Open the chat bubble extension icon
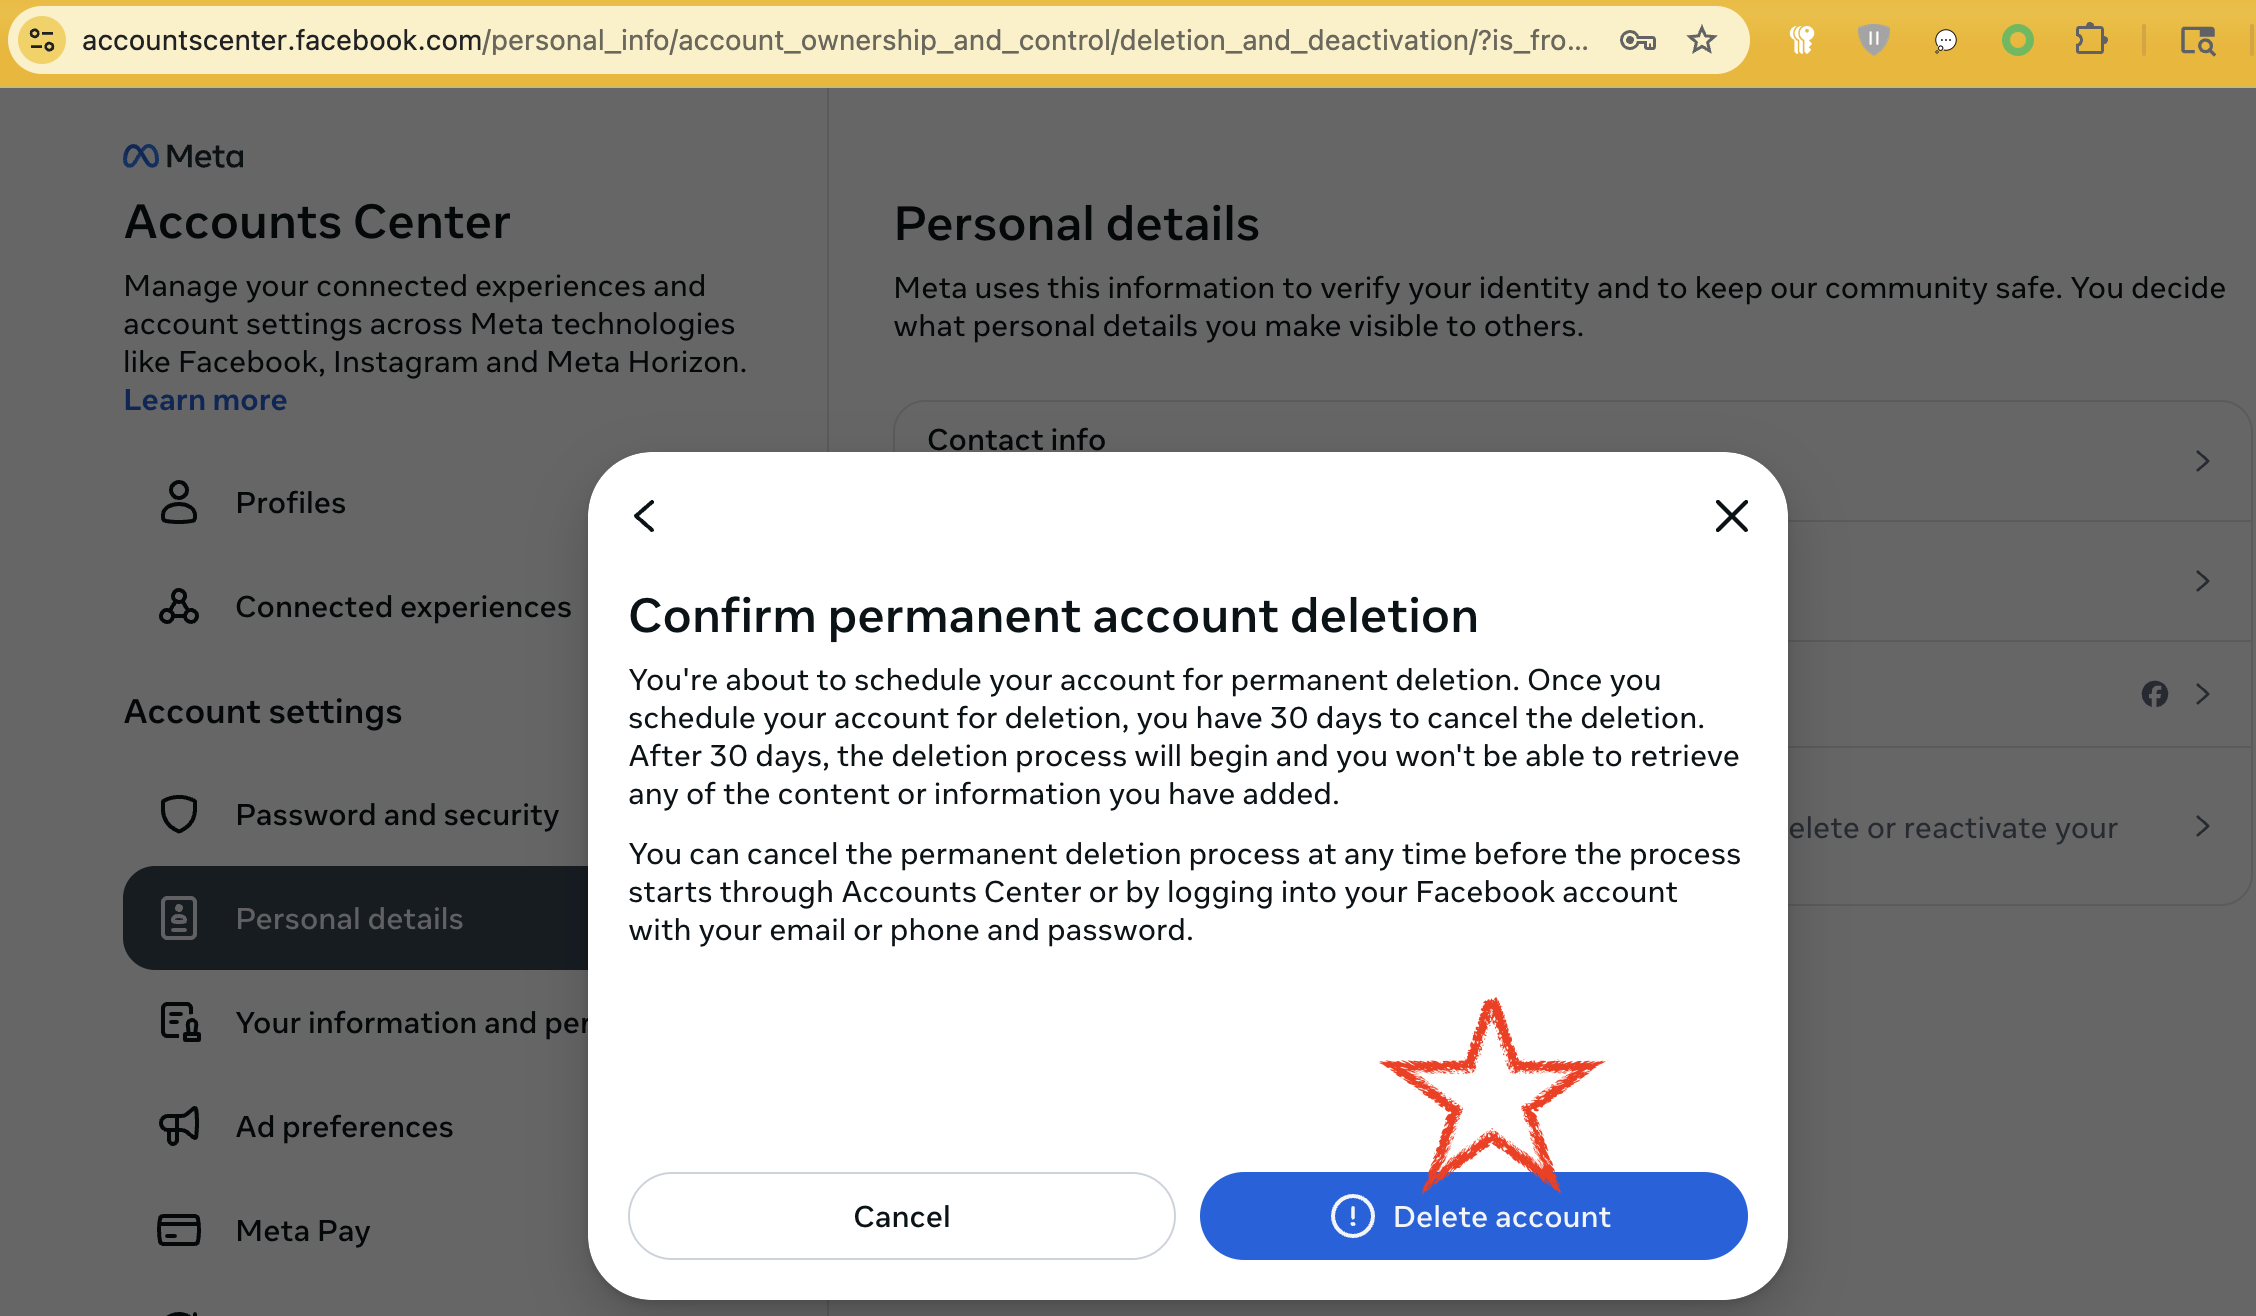Screen dimensions: 2256x1316 1945,40
